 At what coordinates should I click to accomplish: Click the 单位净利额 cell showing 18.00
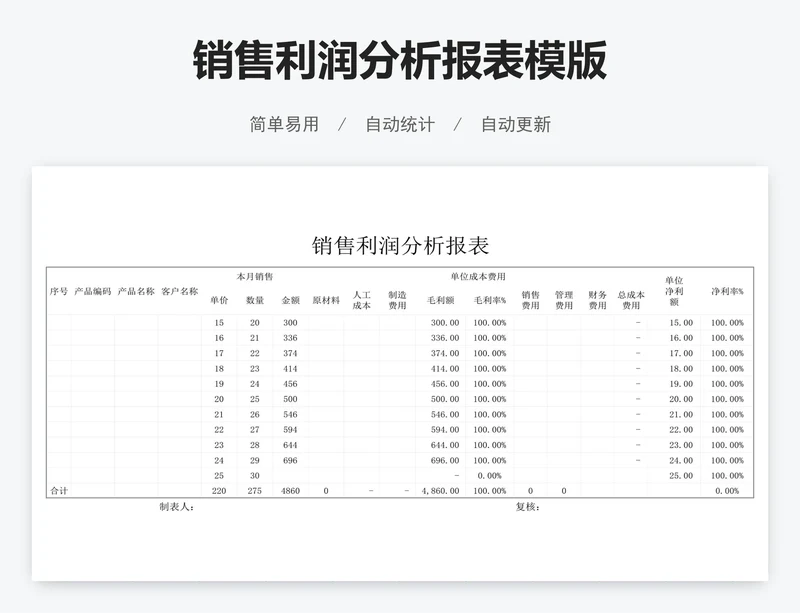[x=681, y=369]
